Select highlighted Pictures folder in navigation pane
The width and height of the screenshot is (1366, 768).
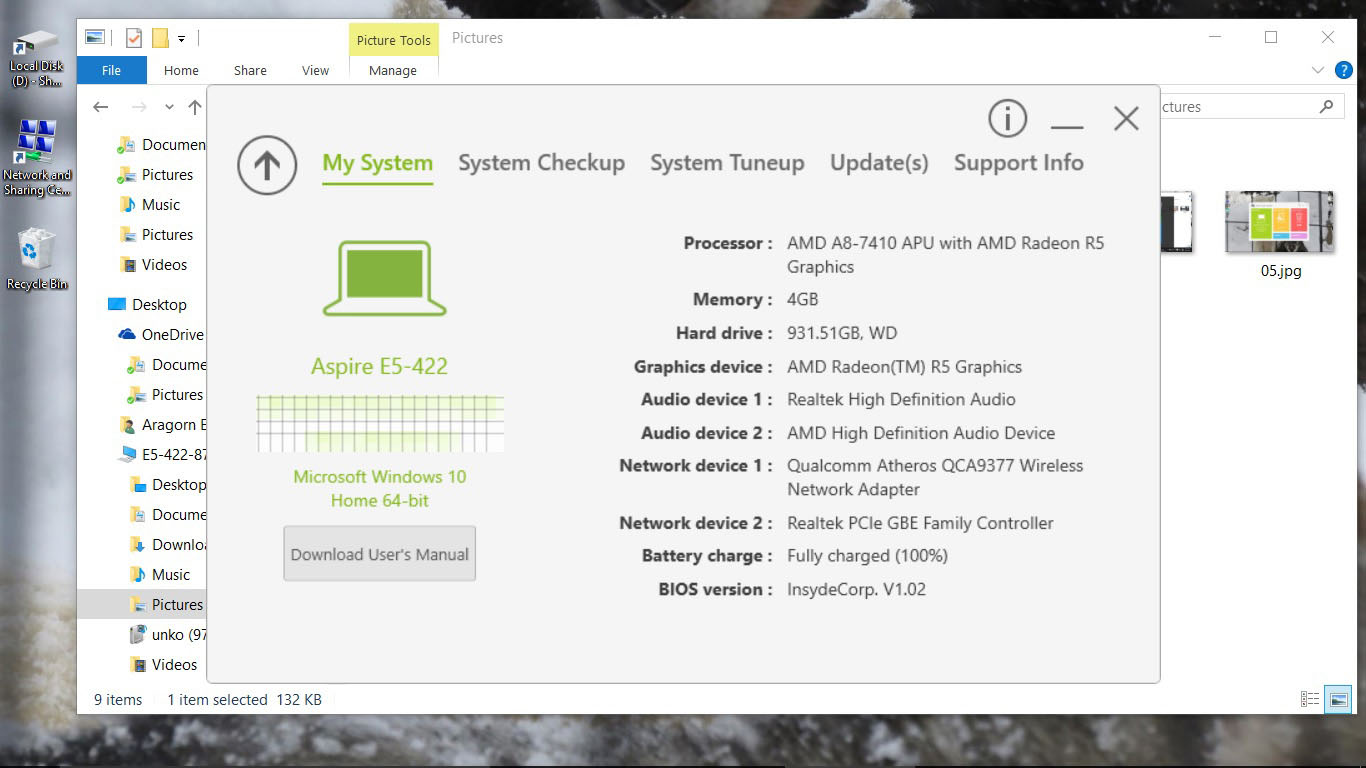[x=177, y=604]
